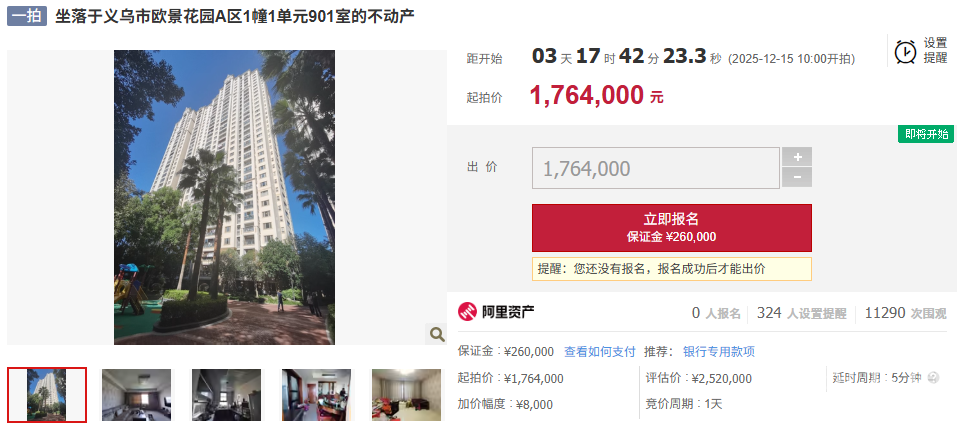Select the third kitchen thumbnail

[x=226, y=395]
